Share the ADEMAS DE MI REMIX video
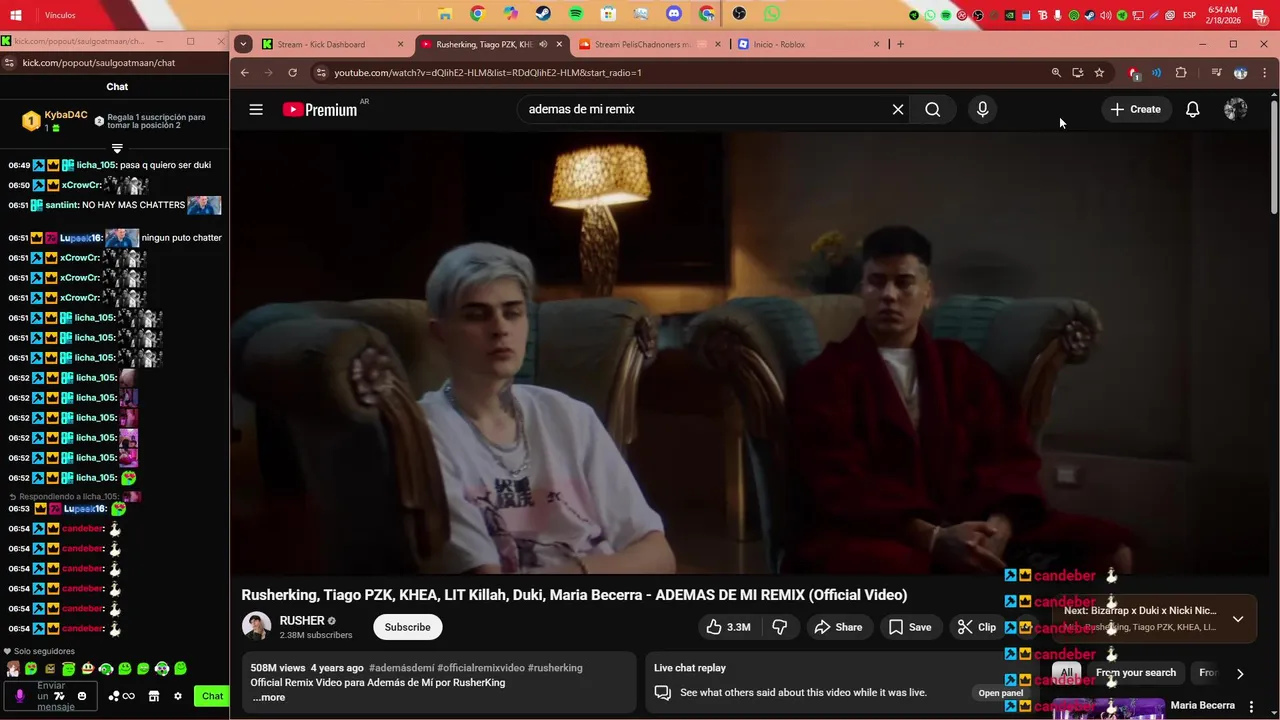 click(x=838, y=627)
